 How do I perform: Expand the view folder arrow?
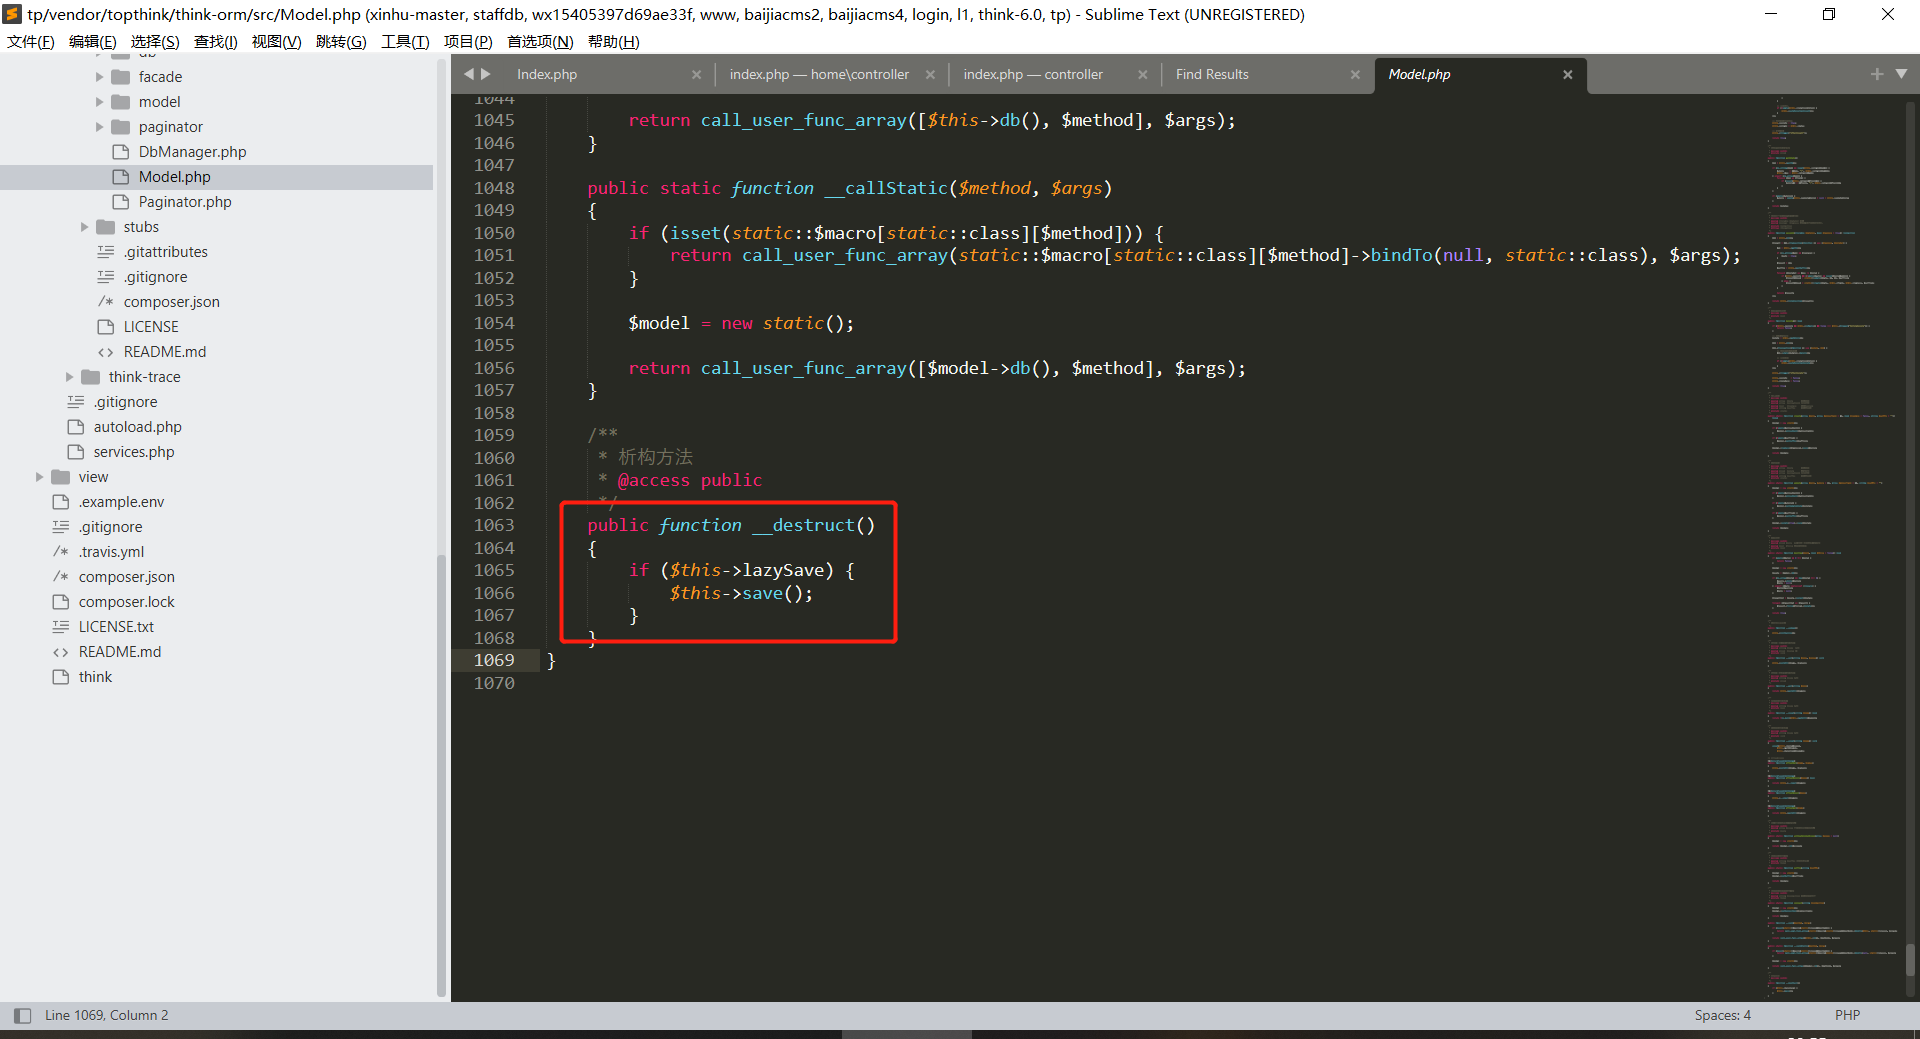(x=39, y=477)
